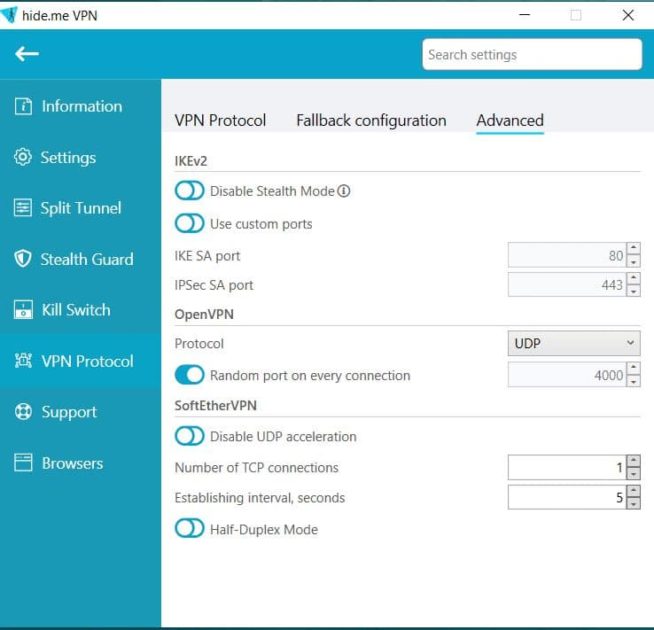Open Browsers section

pos(80,463)
